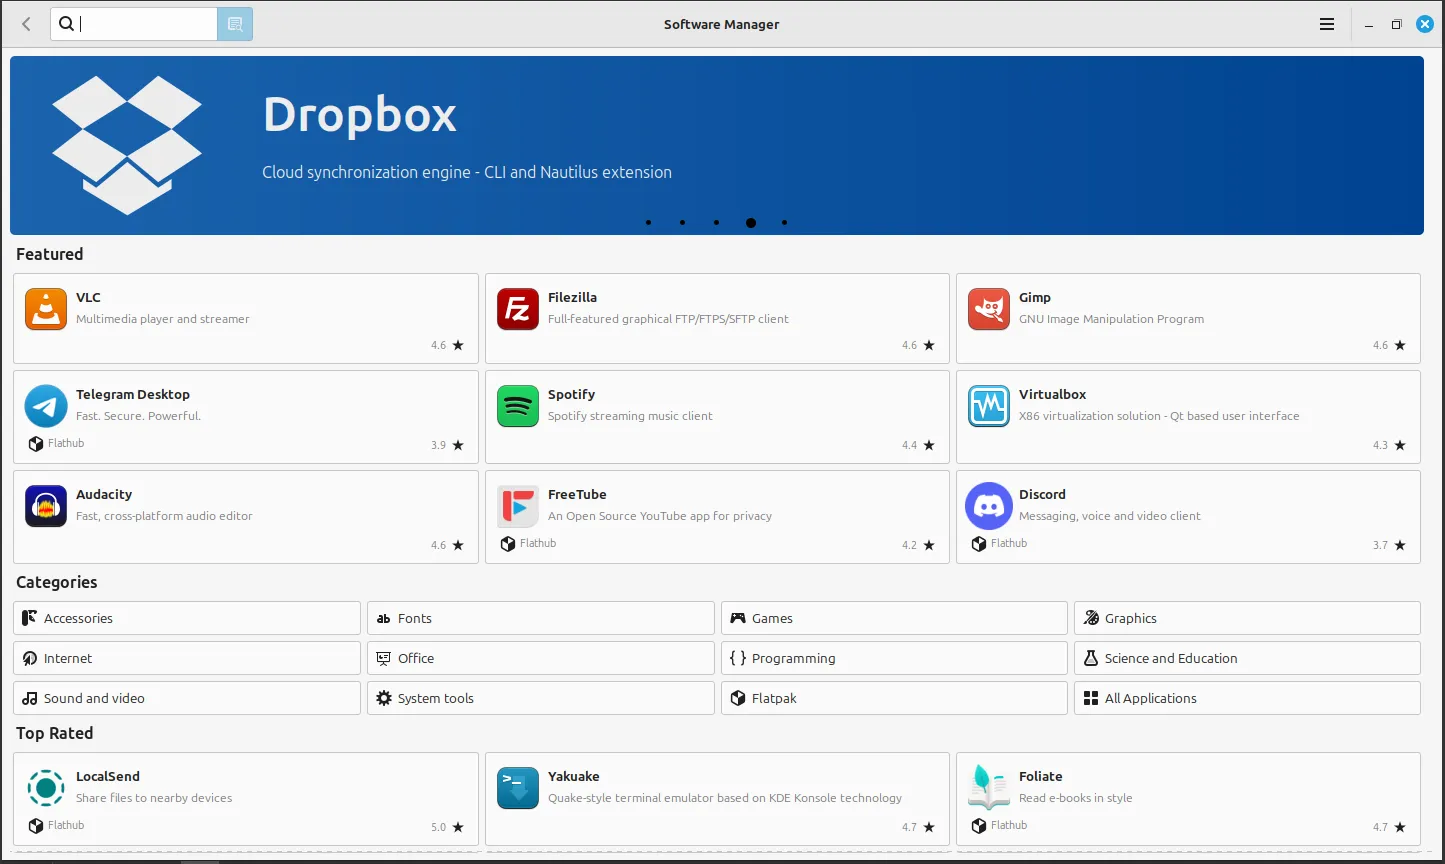Open Spotify via its green icon

[x=517, y=406]
